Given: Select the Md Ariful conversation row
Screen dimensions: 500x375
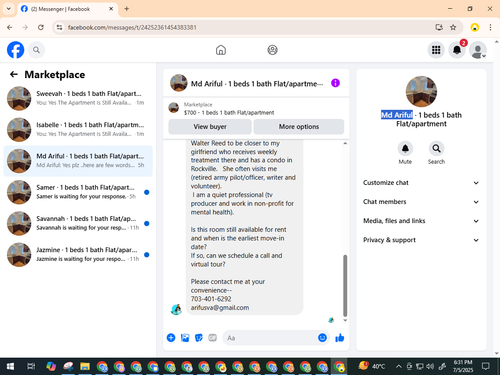Looking at the screenshot, I should 78,161.
